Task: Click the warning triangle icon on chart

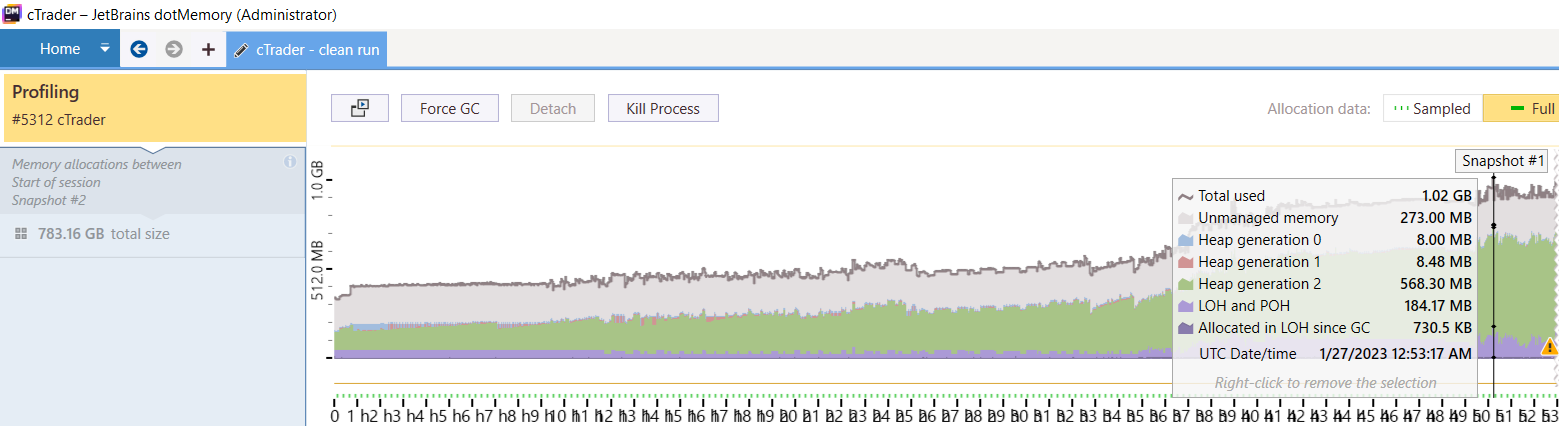Action: pyautogui.click(x=1549, y=347)
